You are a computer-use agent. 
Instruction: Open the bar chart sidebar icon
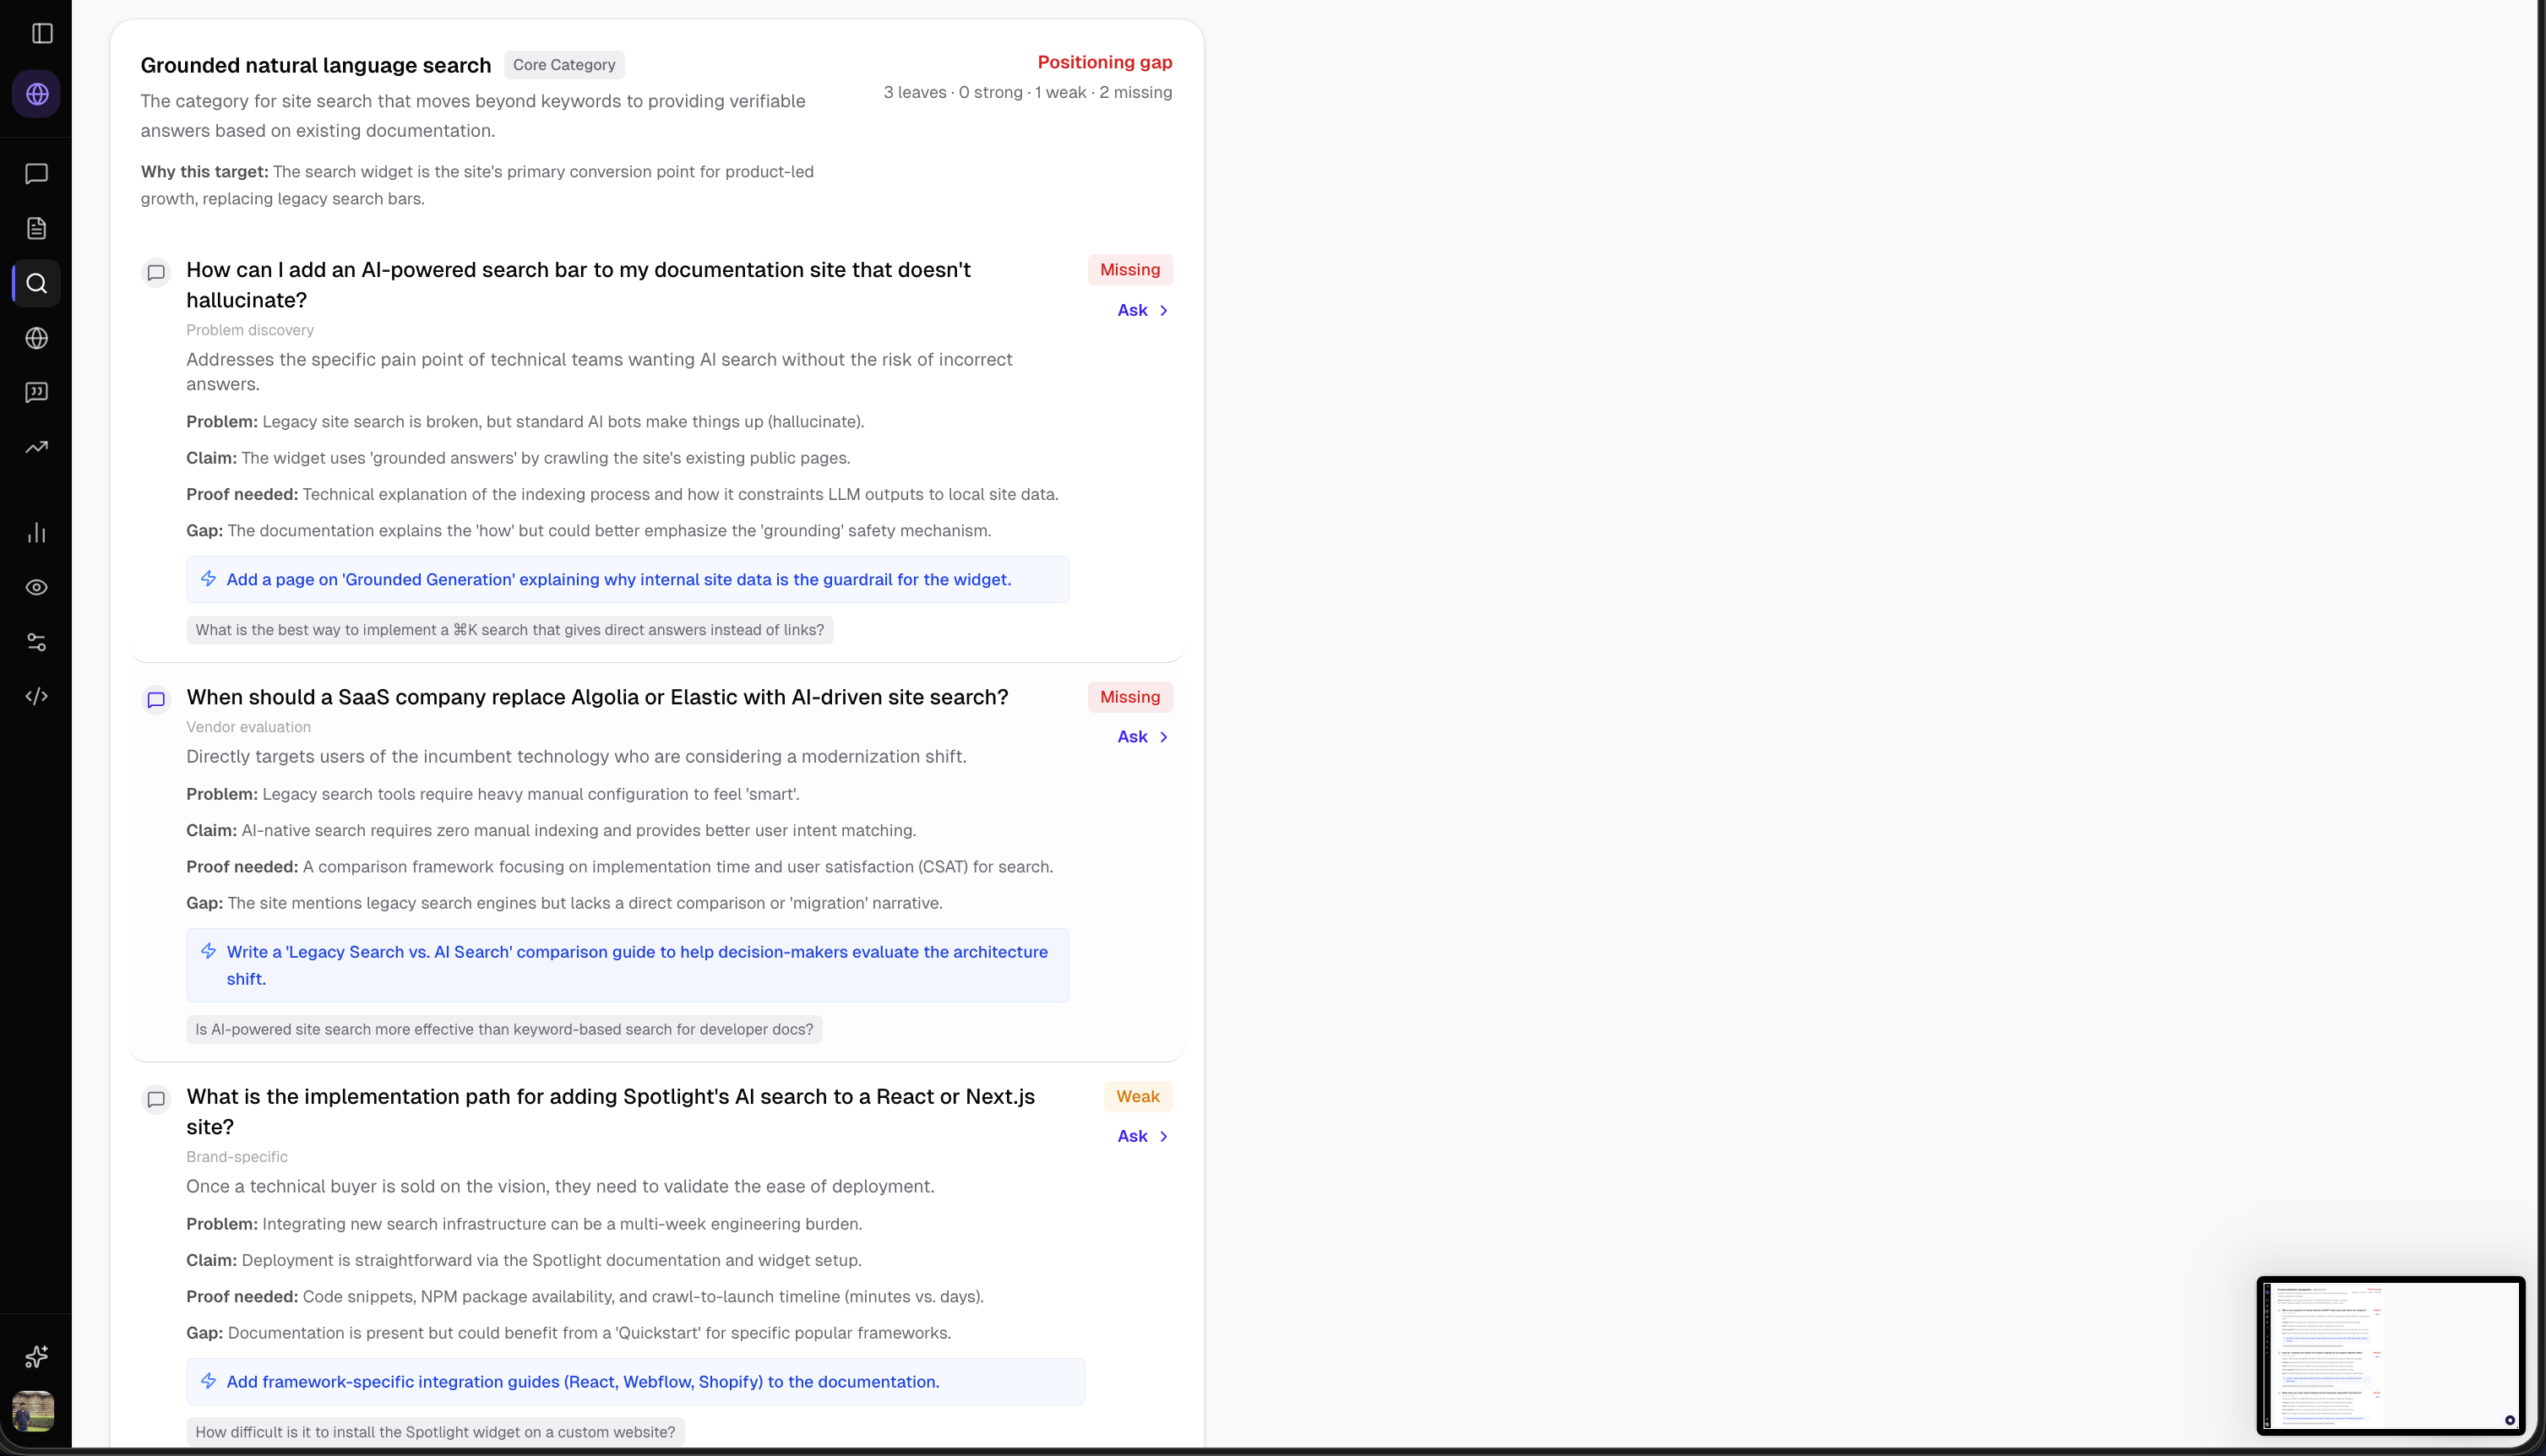coord(37,533)
